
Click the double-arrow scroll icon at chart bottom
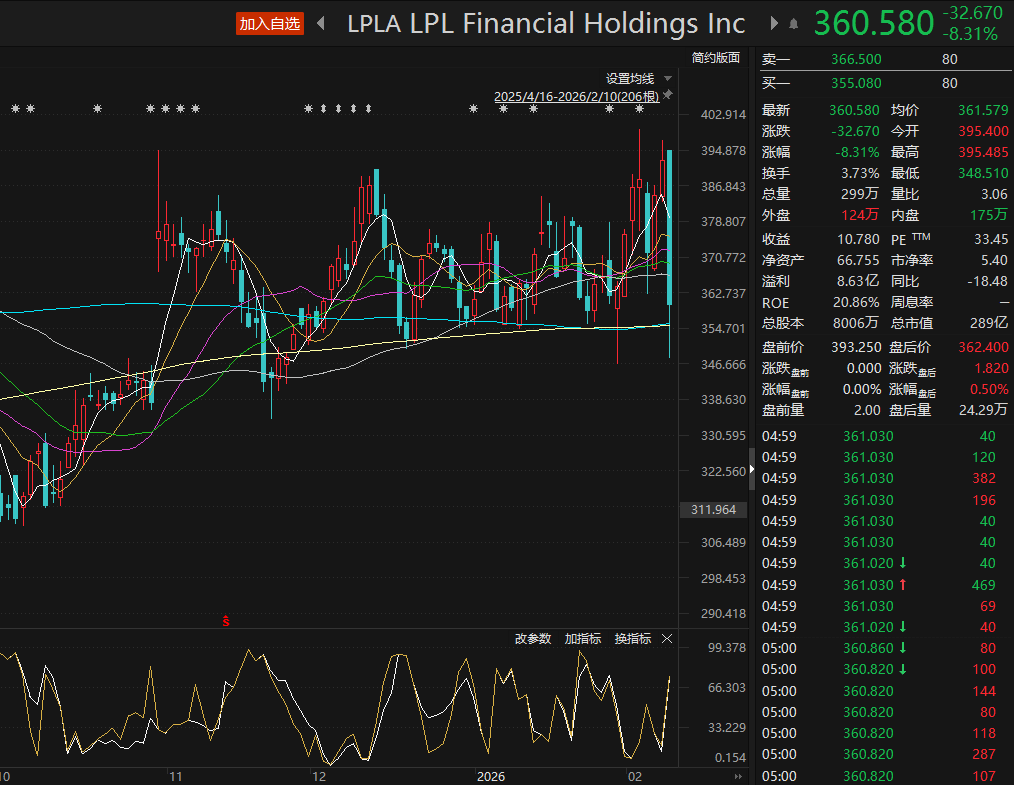pyautogui.click(x=738, y=777)
